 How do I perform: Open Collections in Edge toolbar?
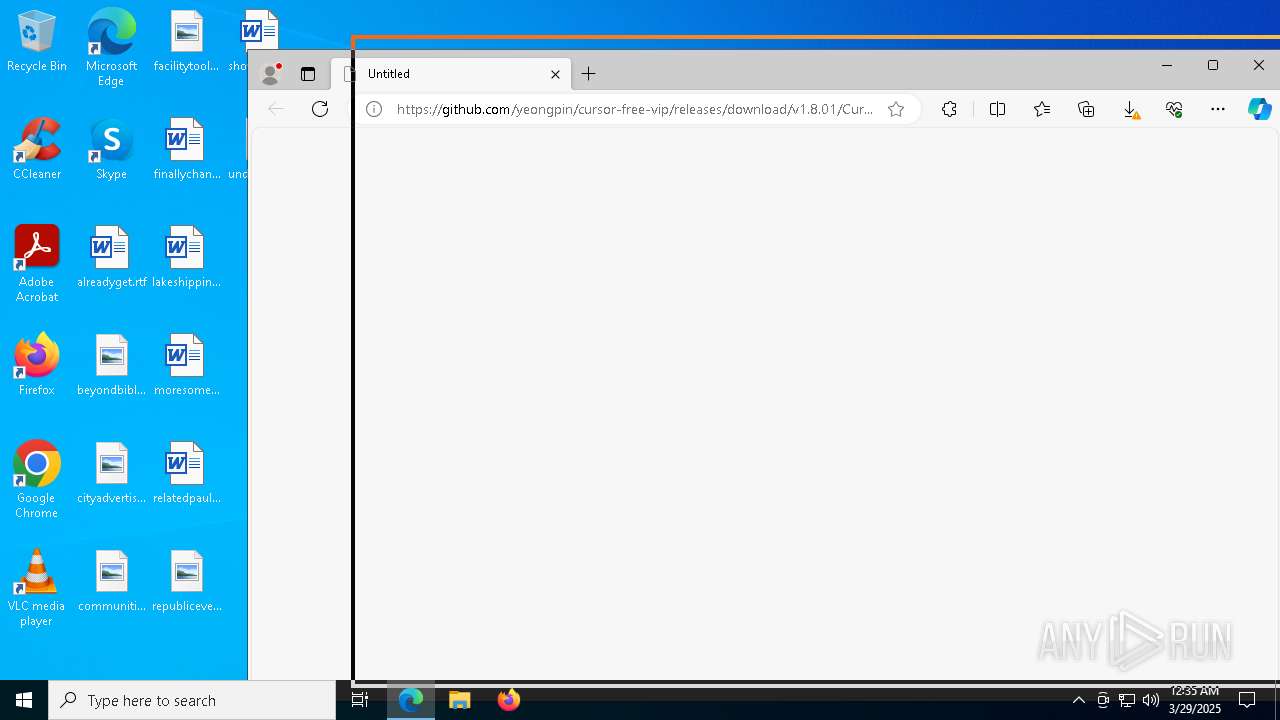point(1086,109)
